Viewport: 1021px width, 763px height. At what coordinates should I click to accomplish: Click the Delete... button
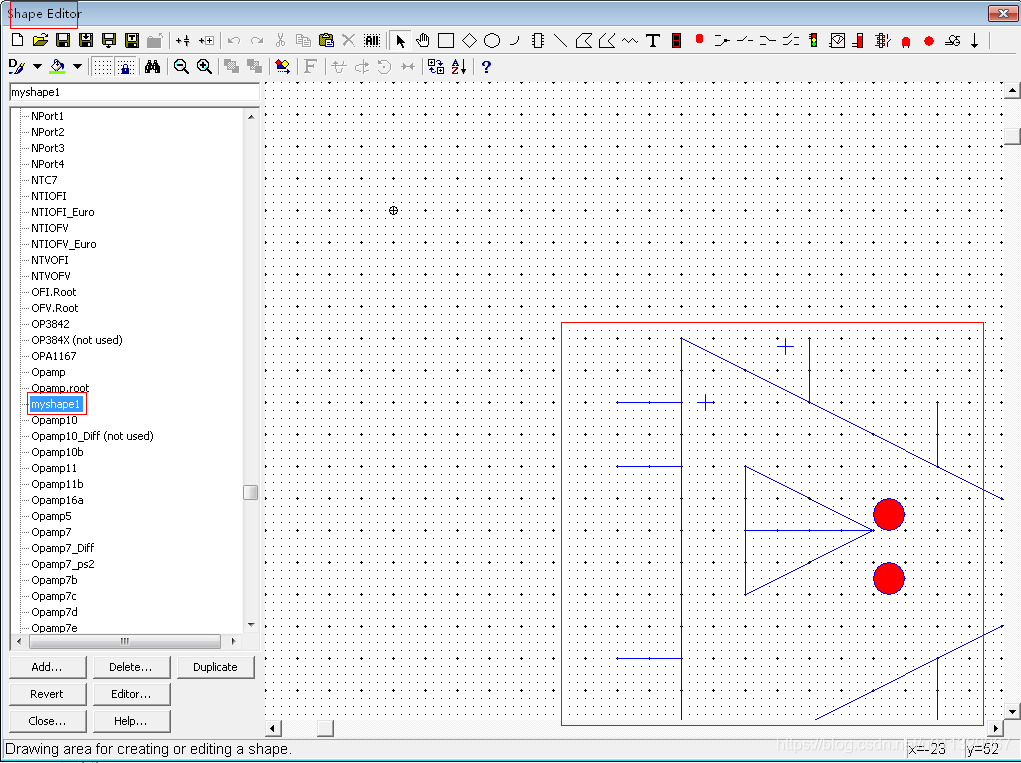(131, 667)
